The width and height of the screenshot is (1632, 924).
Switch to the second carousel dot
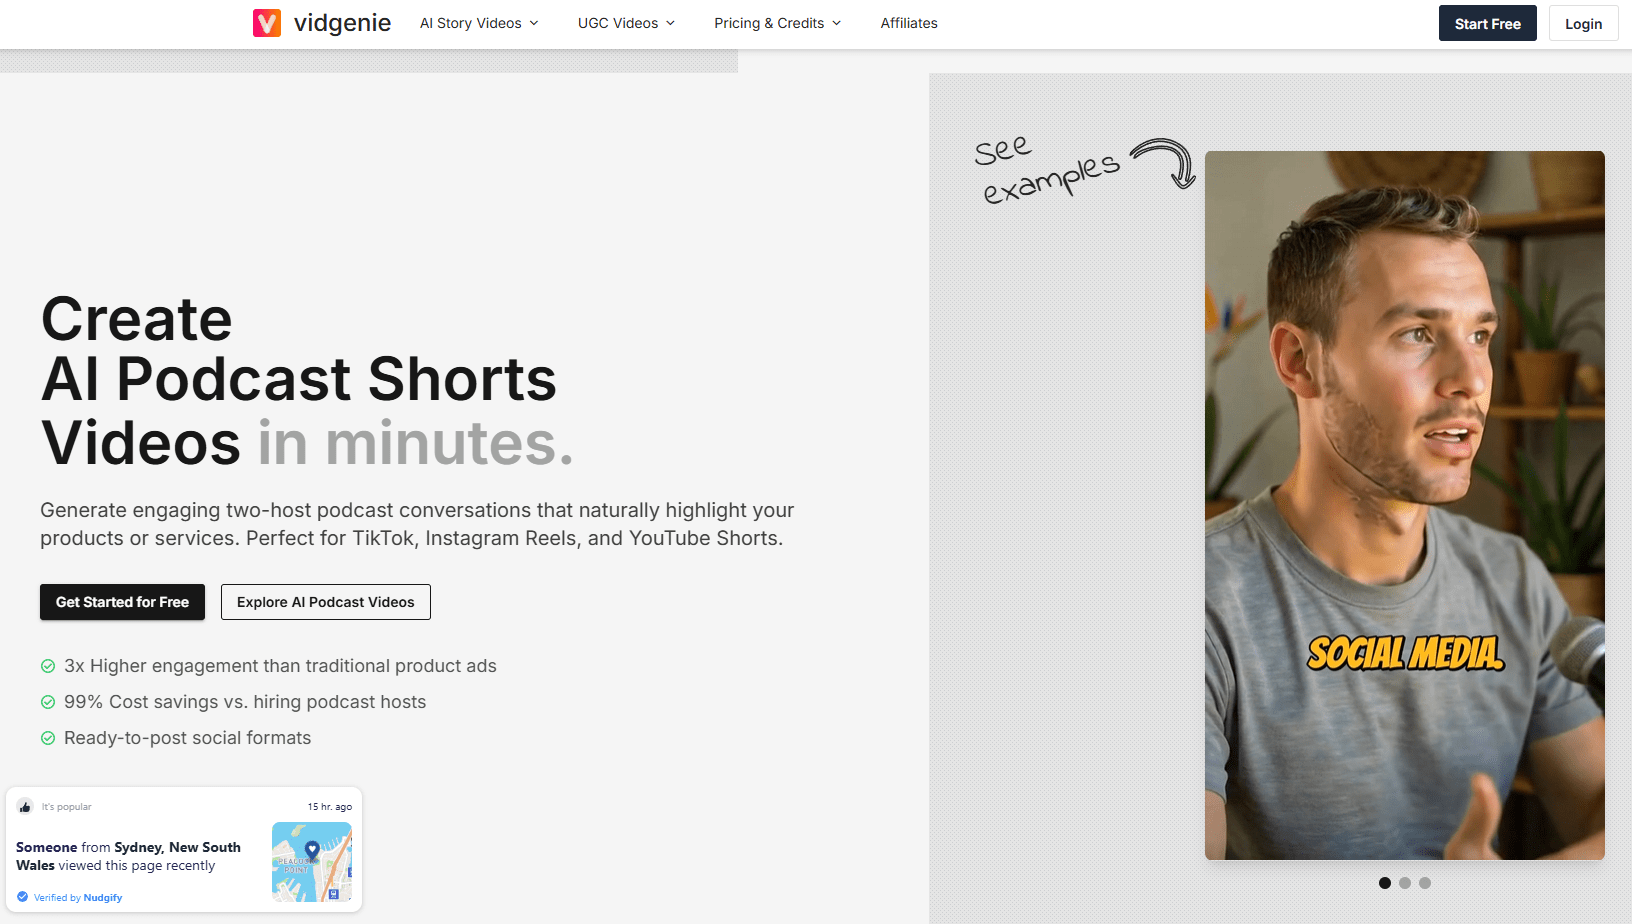point(1405,883)
